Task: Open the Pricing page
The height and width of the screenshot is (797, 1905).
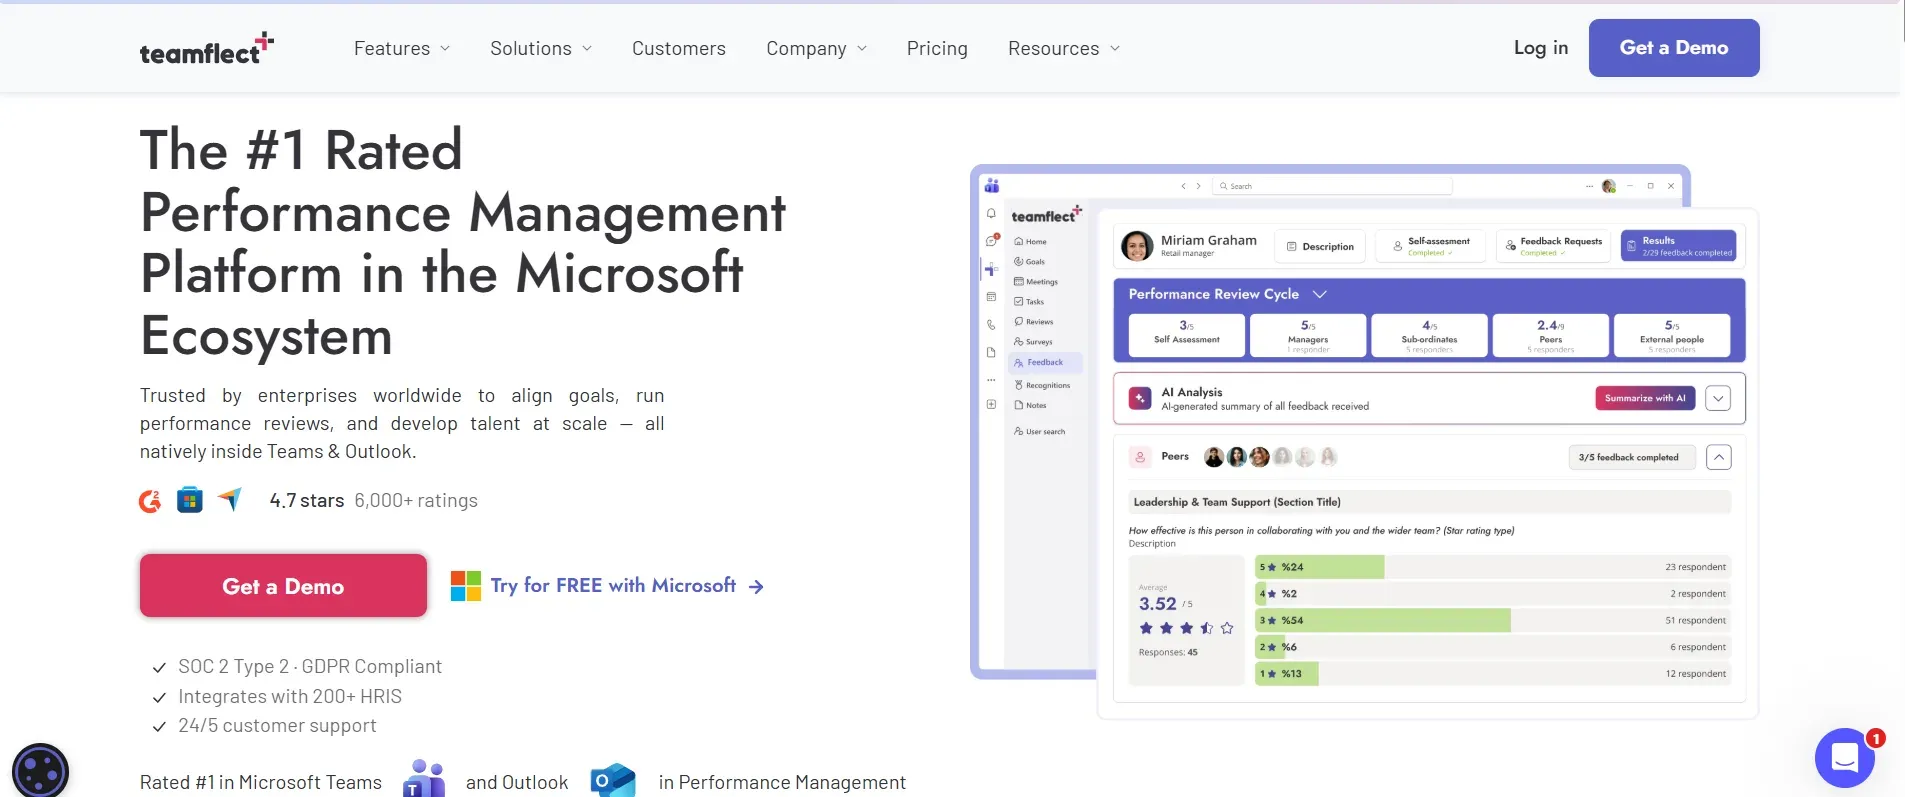Action: point(937,48)
